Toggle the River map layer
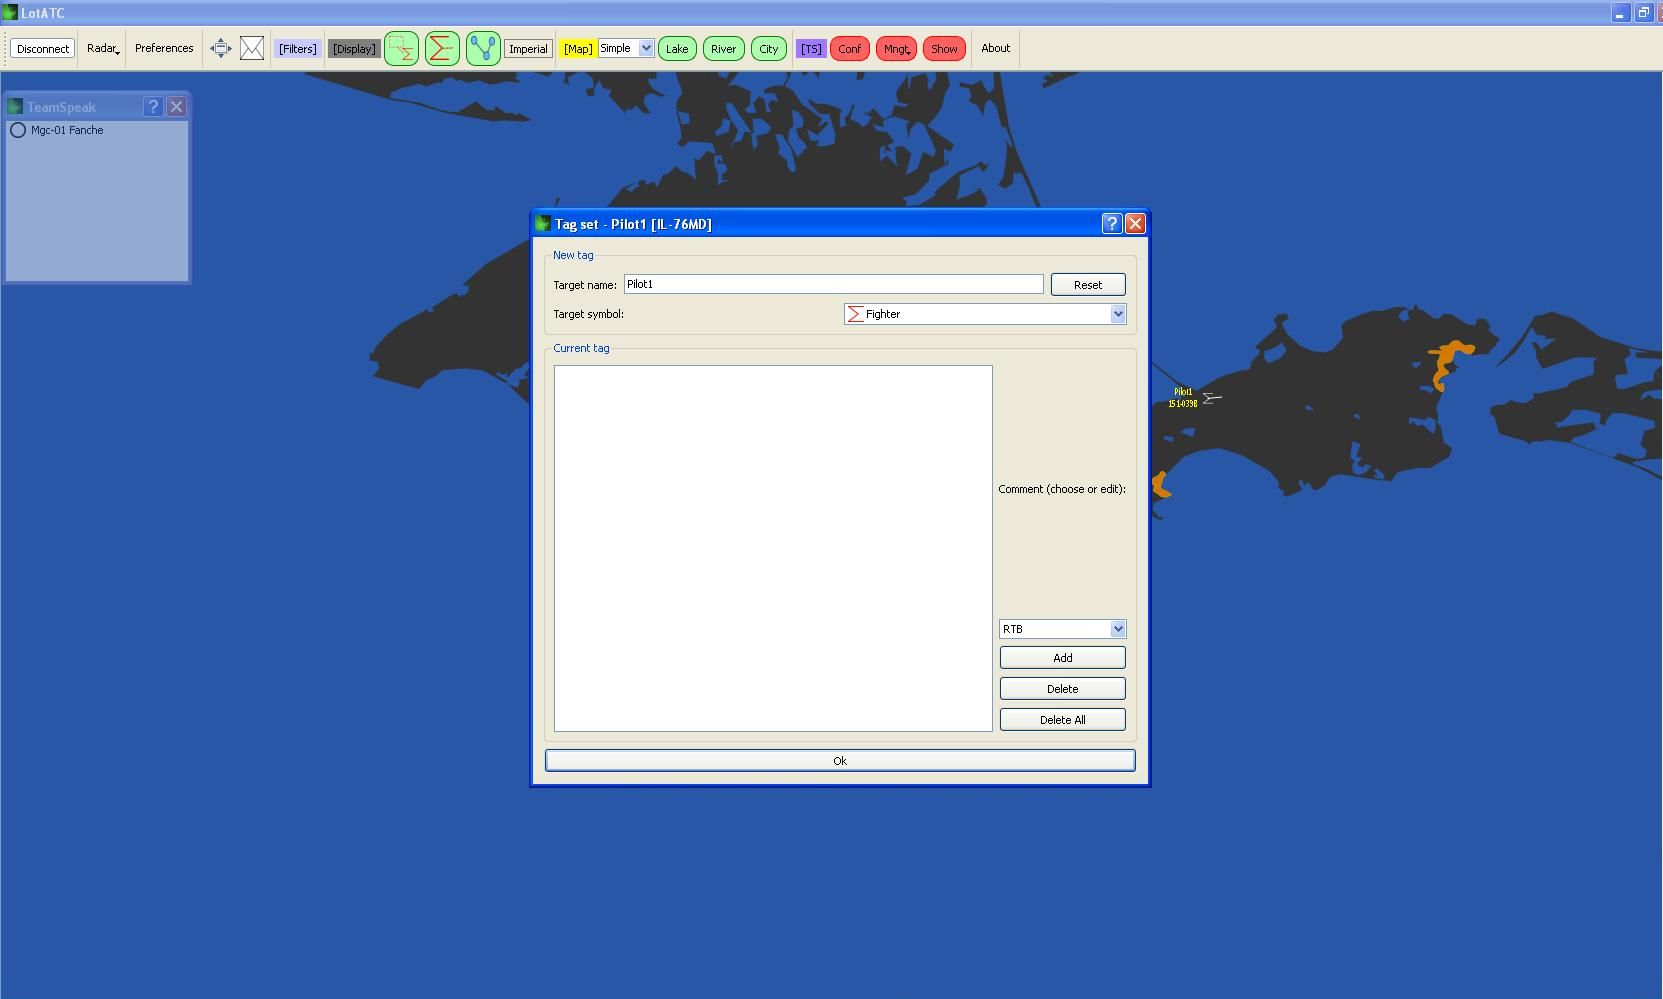 point(723,48)
